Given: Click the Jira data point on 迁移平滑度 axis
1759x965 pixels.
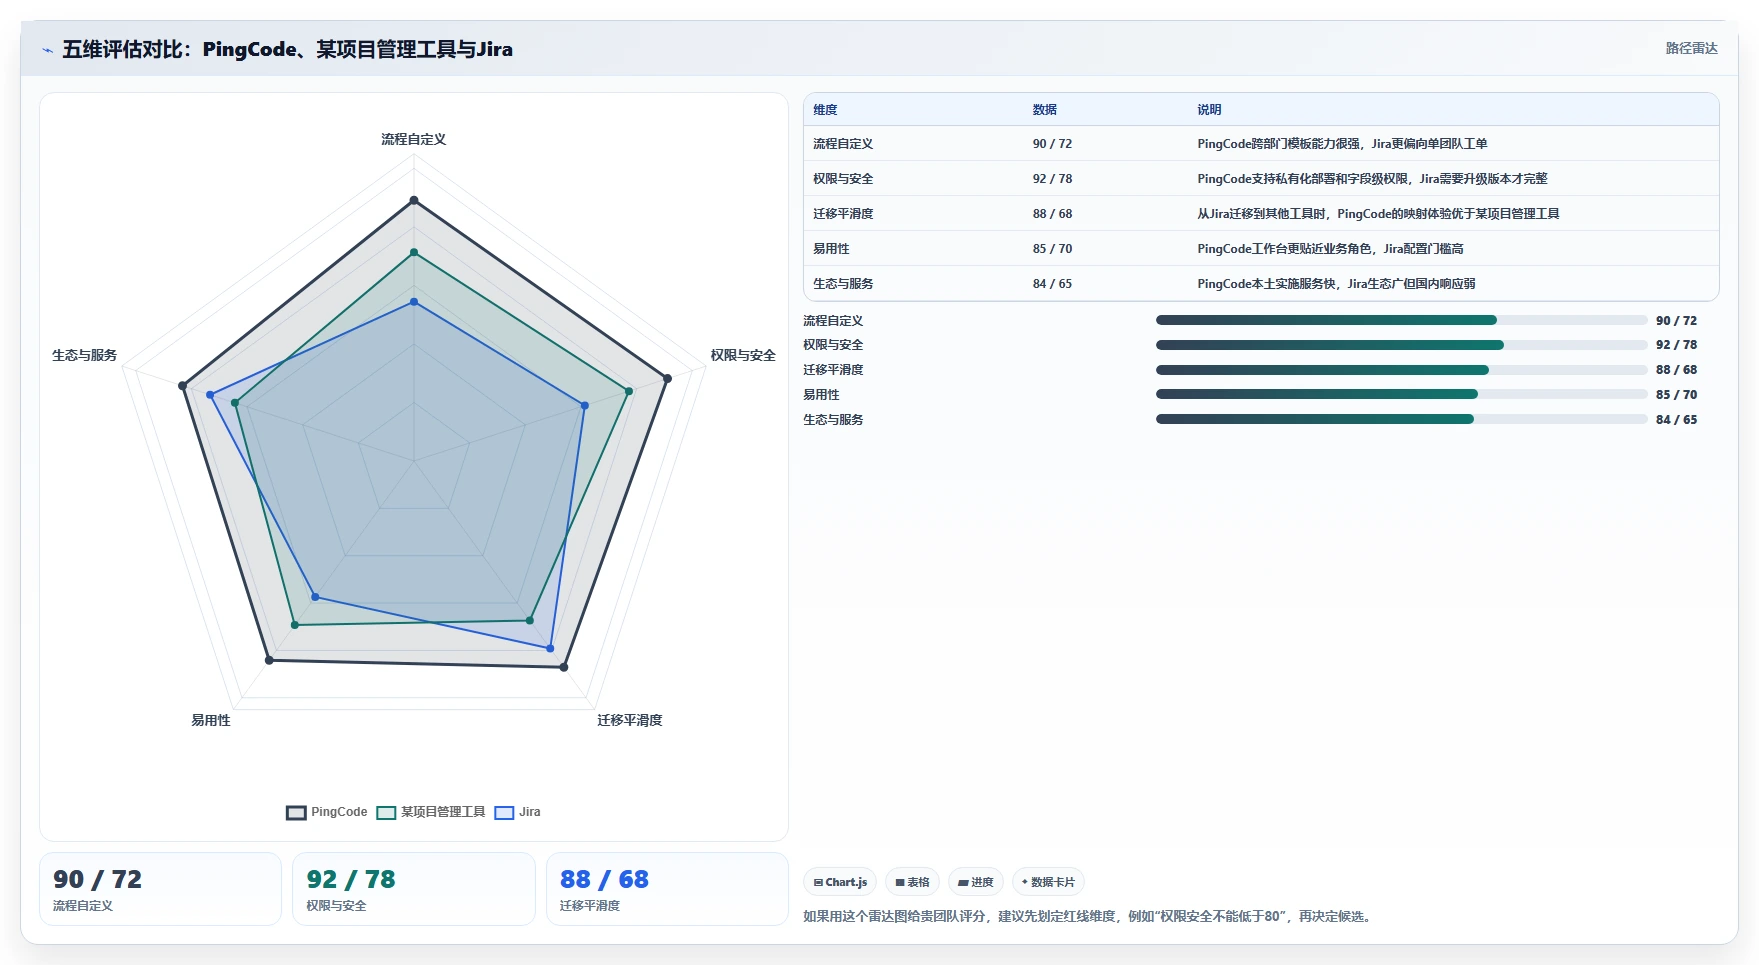Looking at the screenshot, I should tap(550, 649).
